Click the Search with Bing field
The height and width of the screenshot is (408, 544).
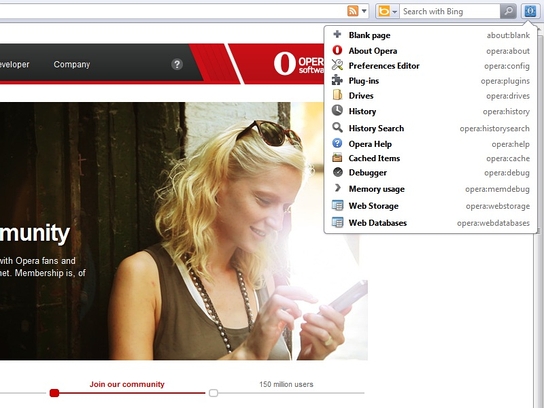(450, 11)
